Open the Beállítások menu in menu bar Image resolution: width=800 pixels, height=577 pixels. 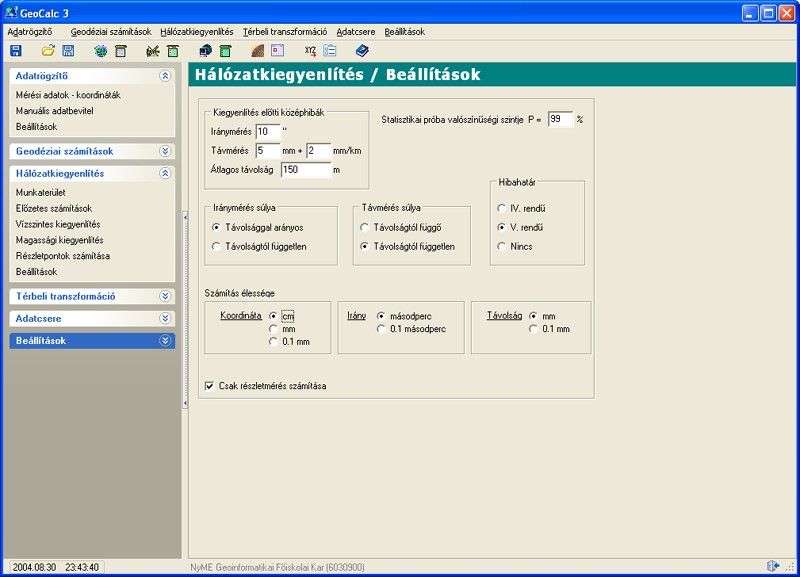(x=405, y=32)
